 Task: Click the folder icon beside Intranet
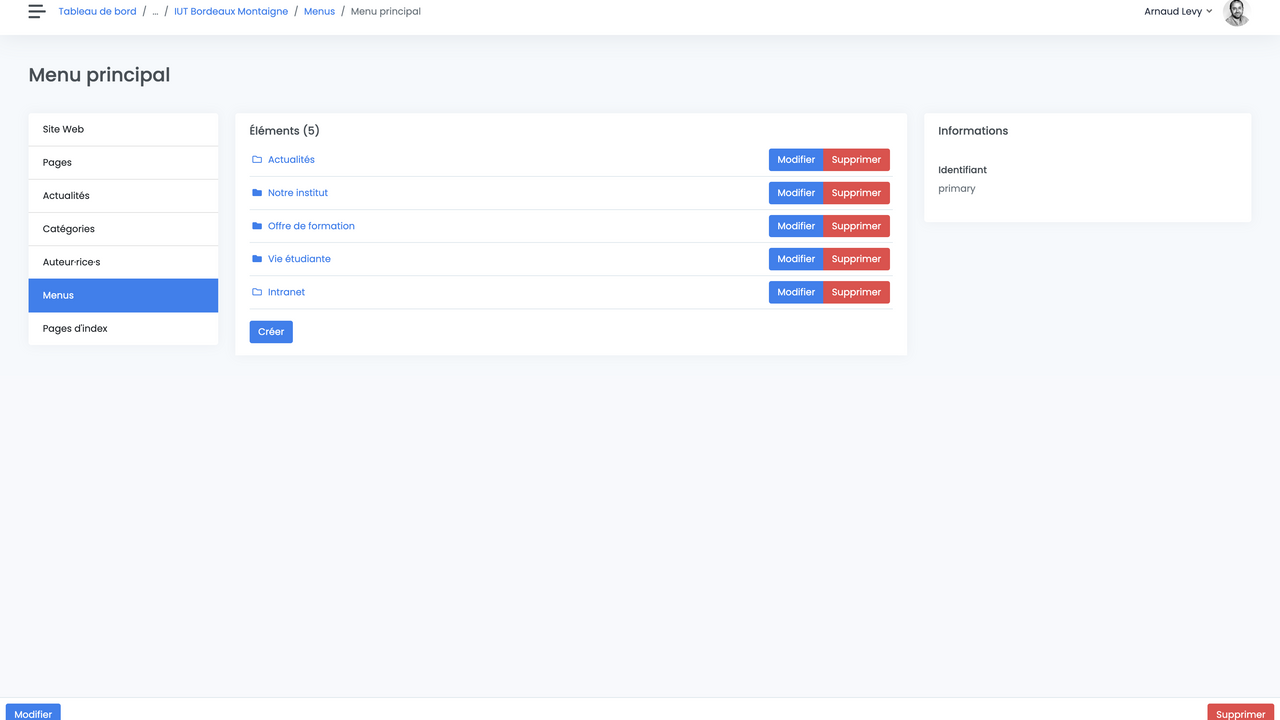[257, 292]
